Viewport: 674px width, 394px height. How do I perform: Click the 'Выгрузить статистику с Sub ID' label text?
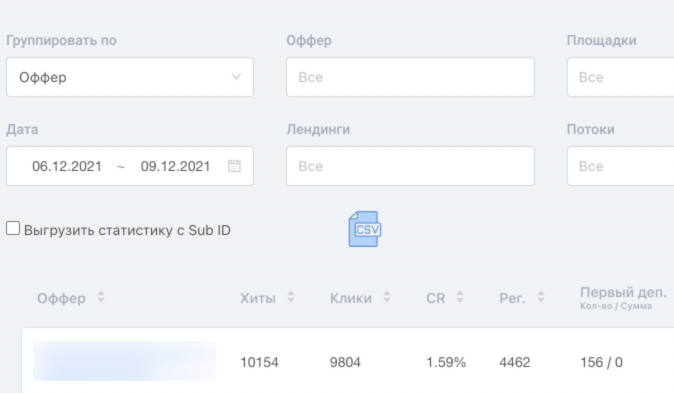click(x=127, y=230)
